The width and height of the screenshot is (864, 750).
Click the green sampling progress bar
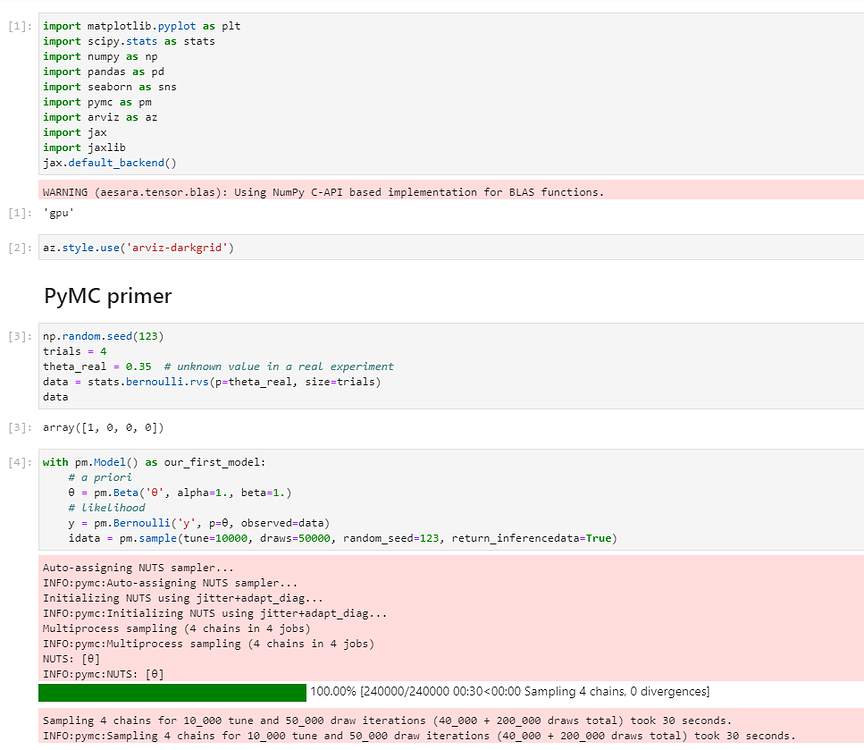(x=172, y=692)
